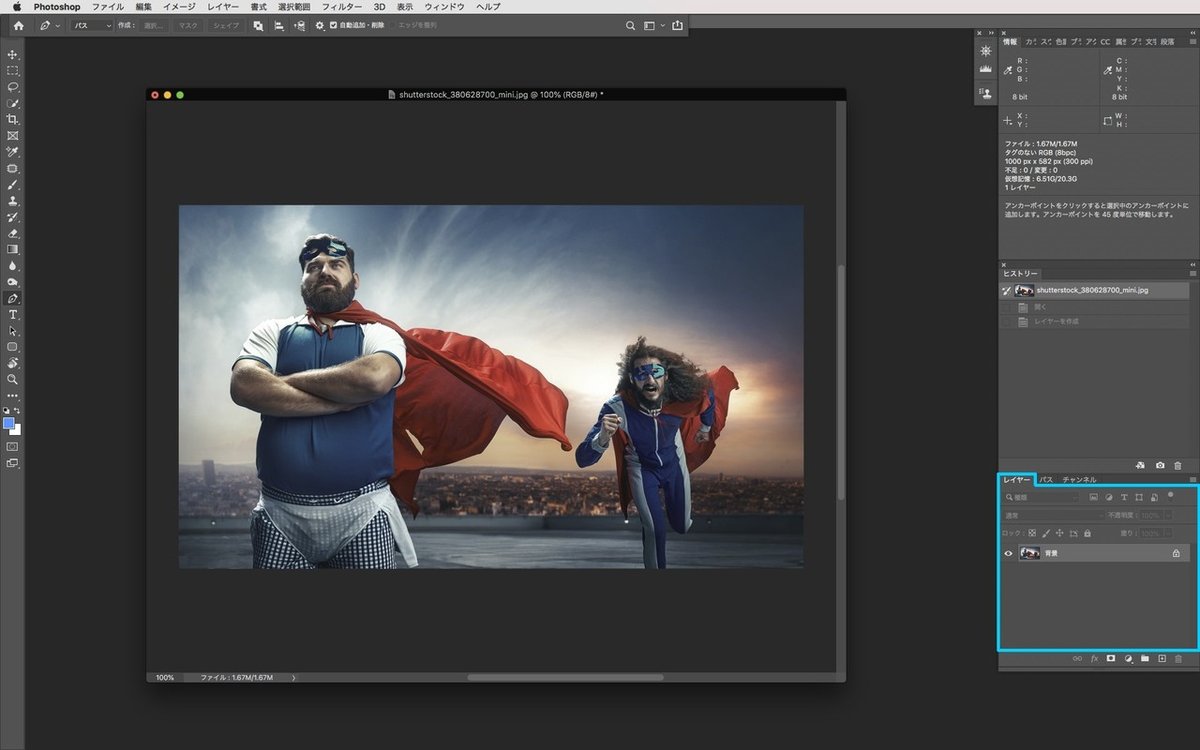This screenshot has width=1200, height=750.
Task: Select the Brush tool
Action: [x=13, y=184]
